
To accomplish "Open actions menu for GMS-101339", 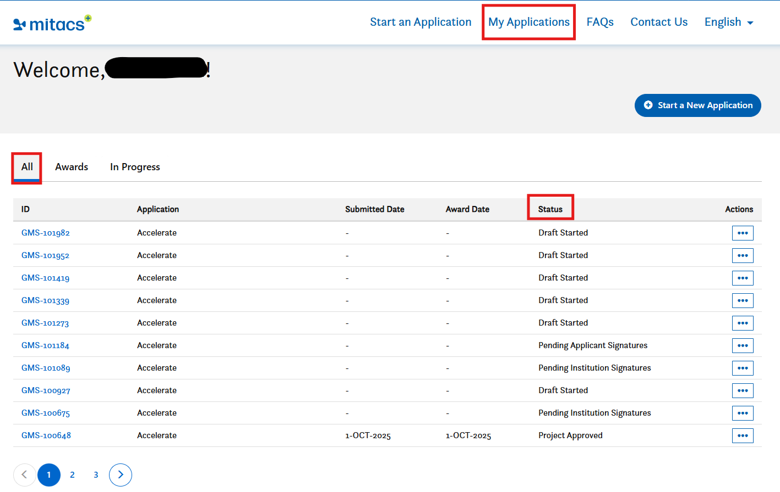I will (742, 300).
